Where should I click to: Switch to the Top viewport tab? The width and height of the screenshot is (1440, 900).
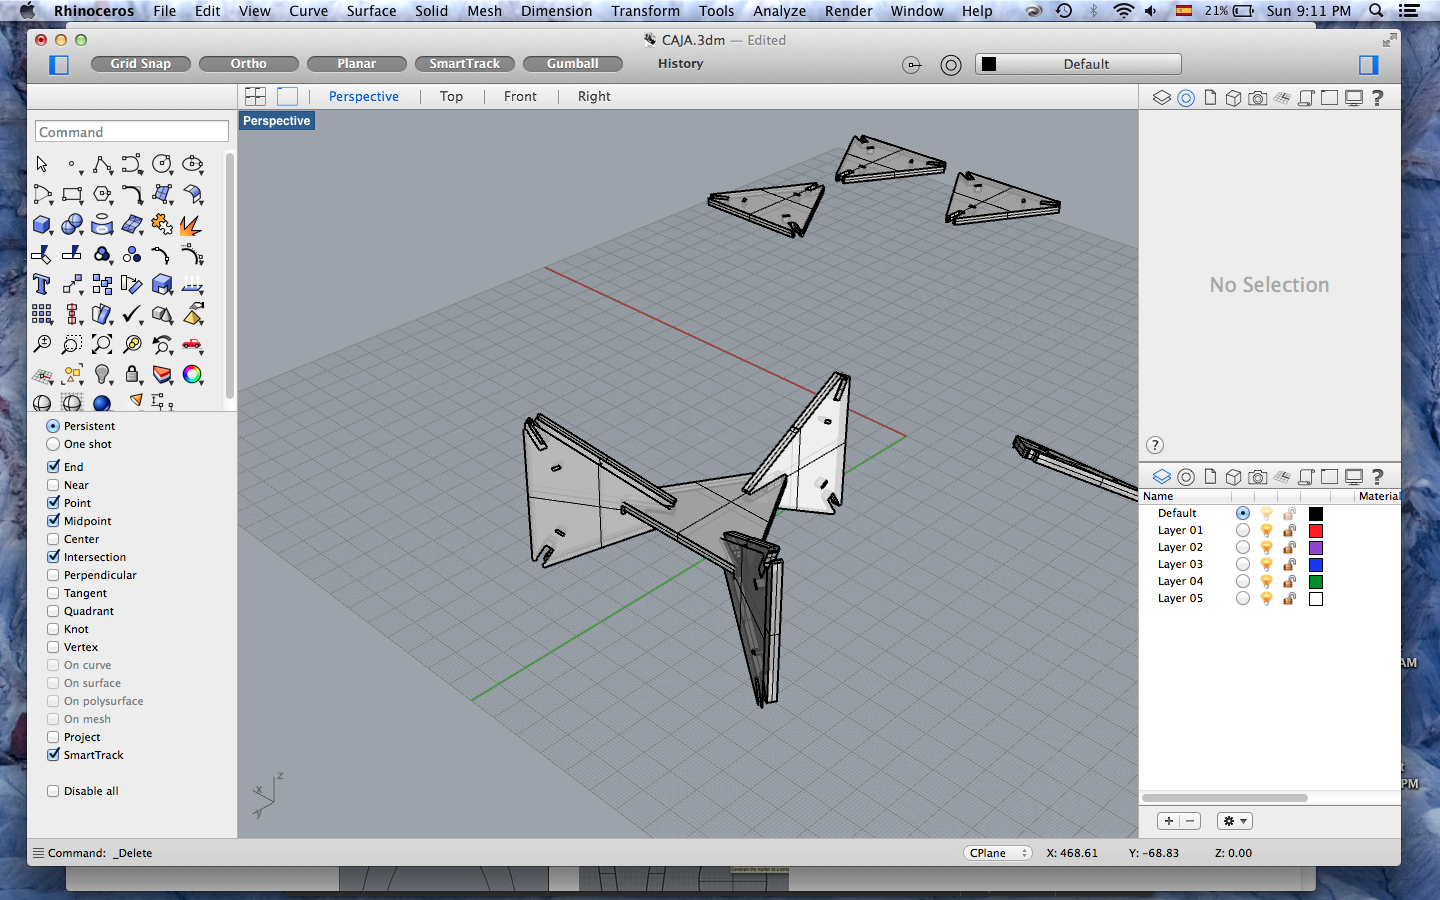[451, 96]
